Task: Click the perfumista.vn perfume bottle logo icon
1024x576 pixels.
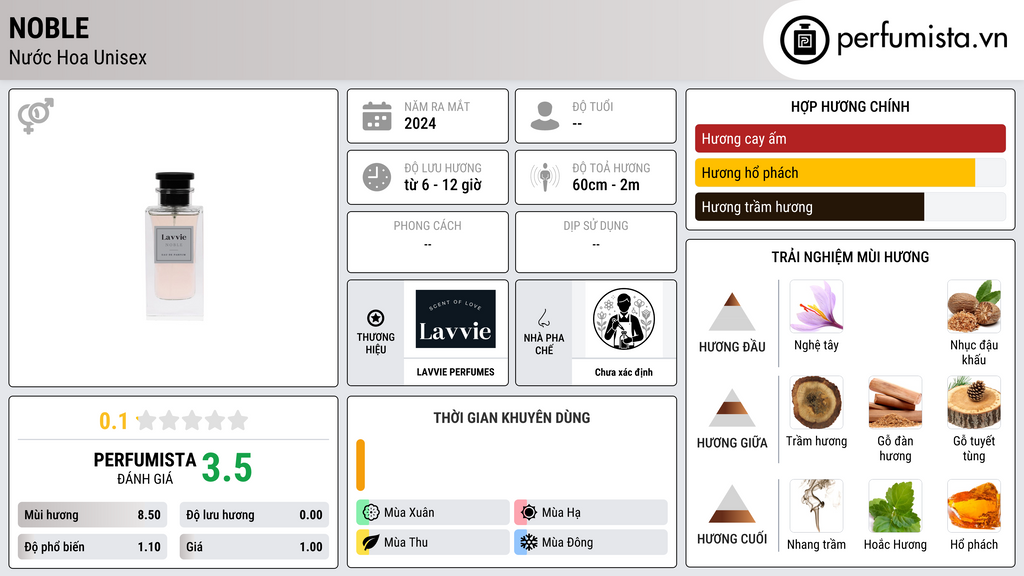Action: (804, 40)
